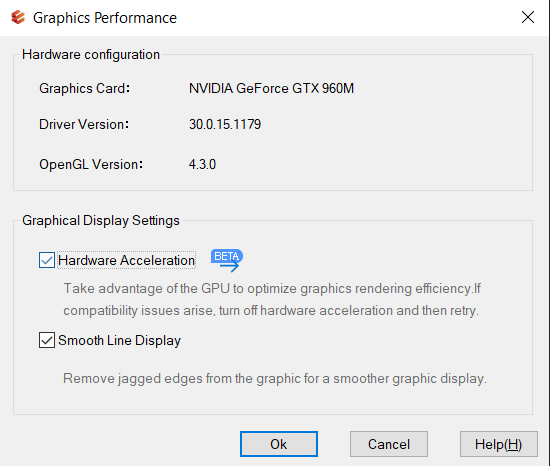Open help via the Help(H) button
550x466 pixels.
498,444
